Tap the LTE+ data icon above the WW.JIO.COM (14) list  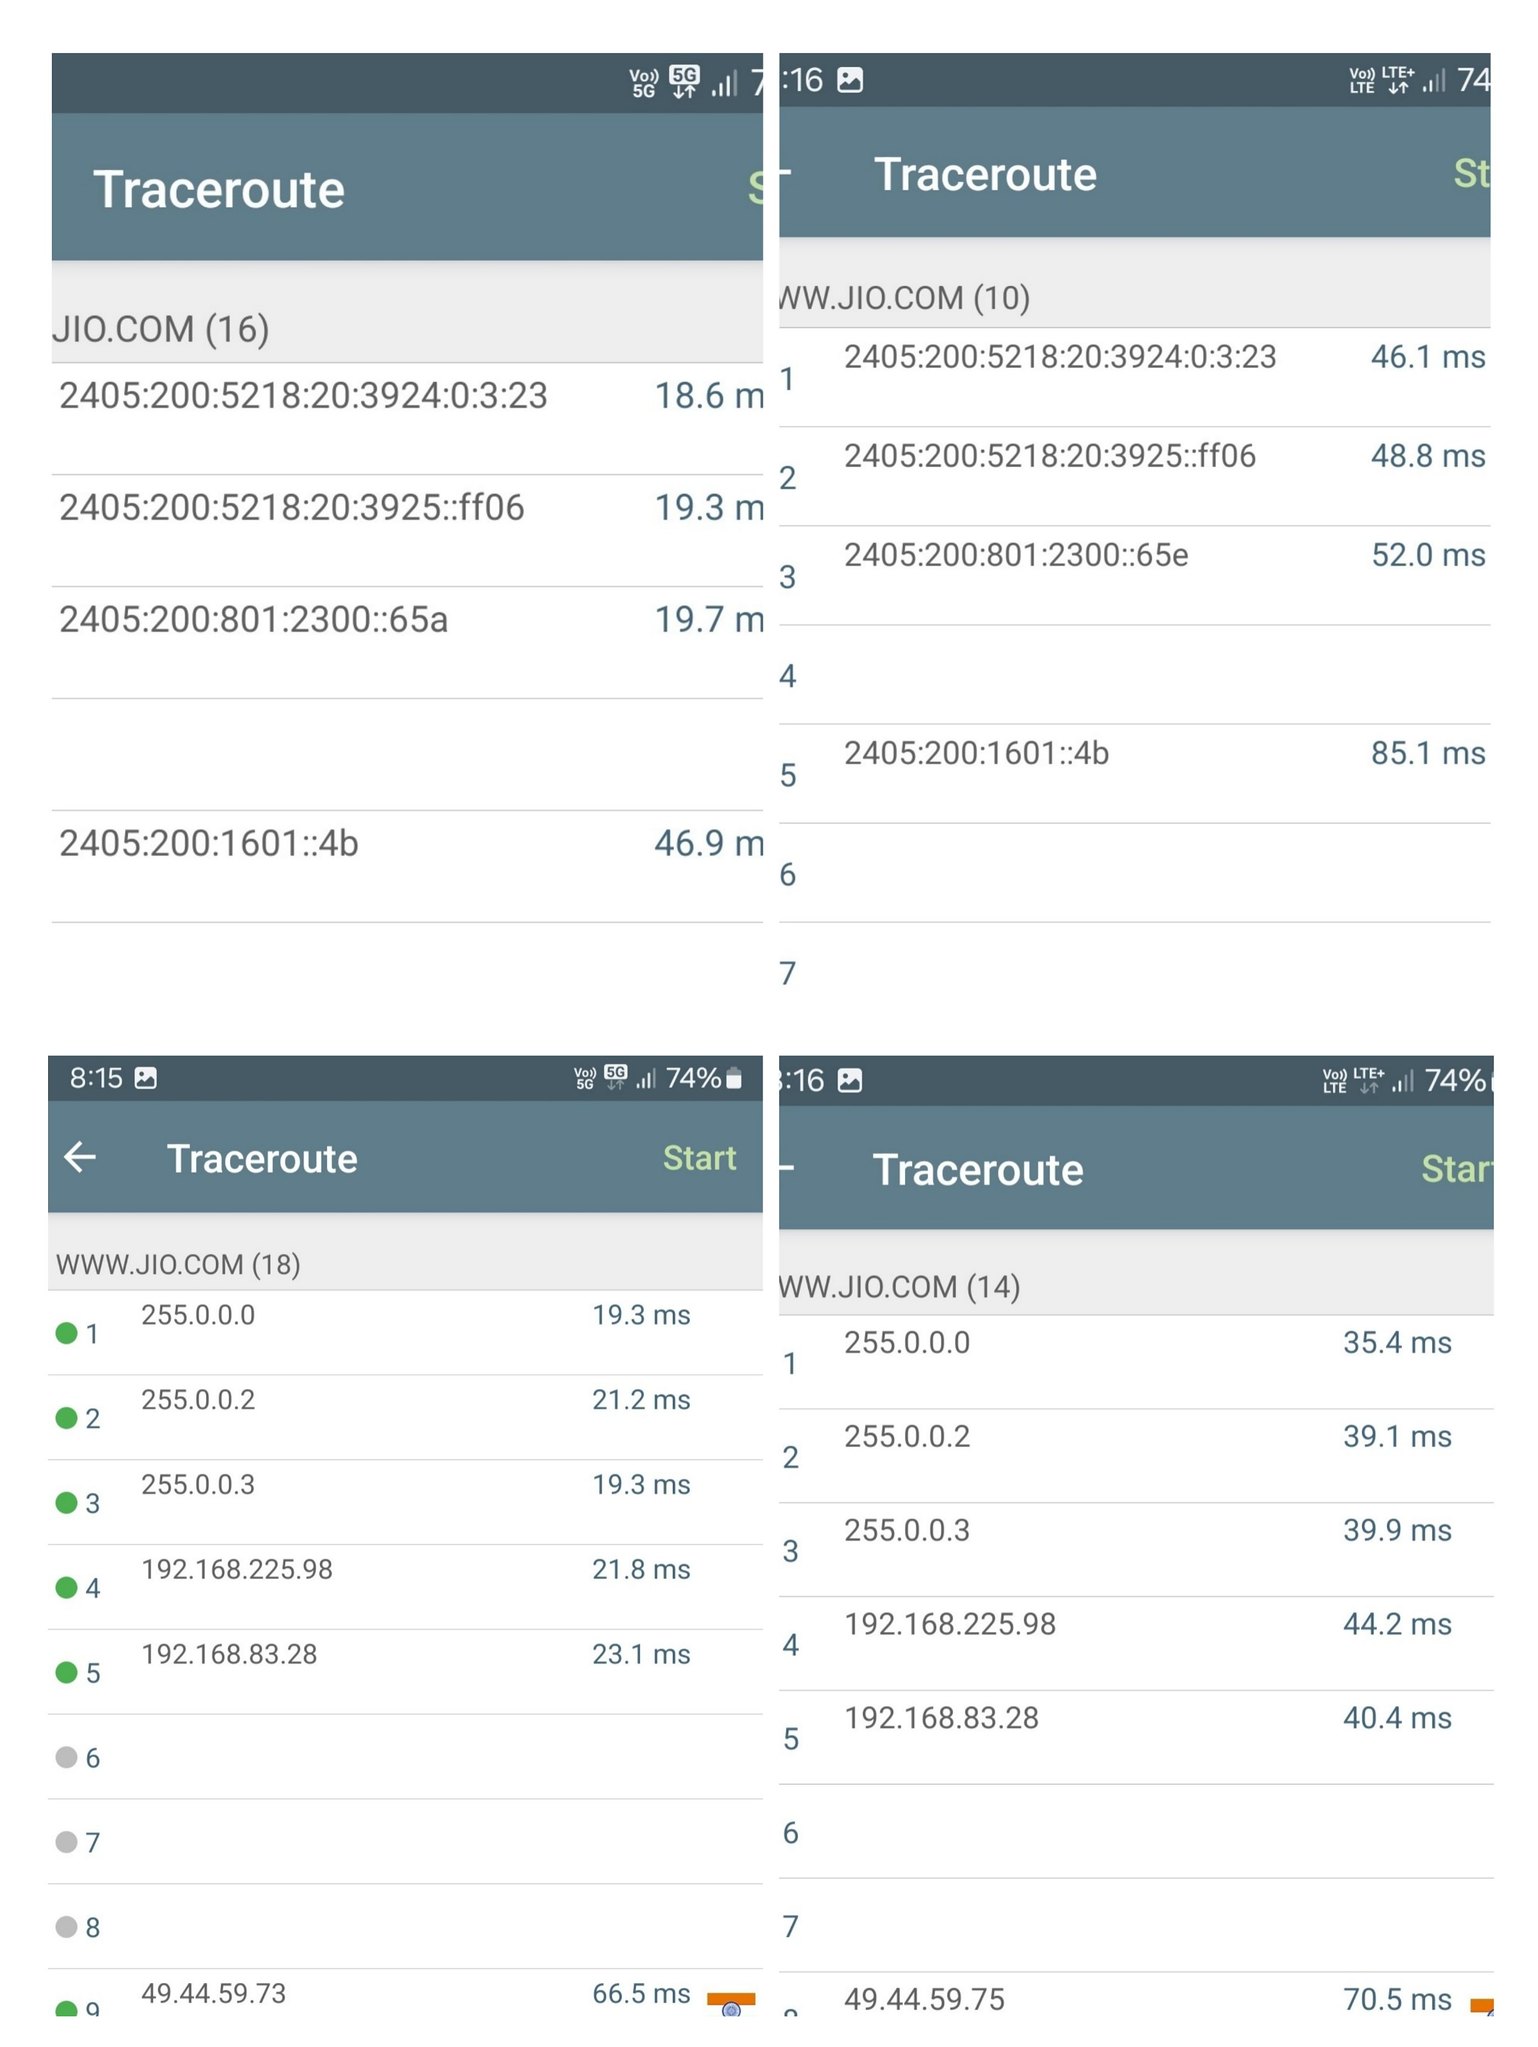point(1369,1080)
